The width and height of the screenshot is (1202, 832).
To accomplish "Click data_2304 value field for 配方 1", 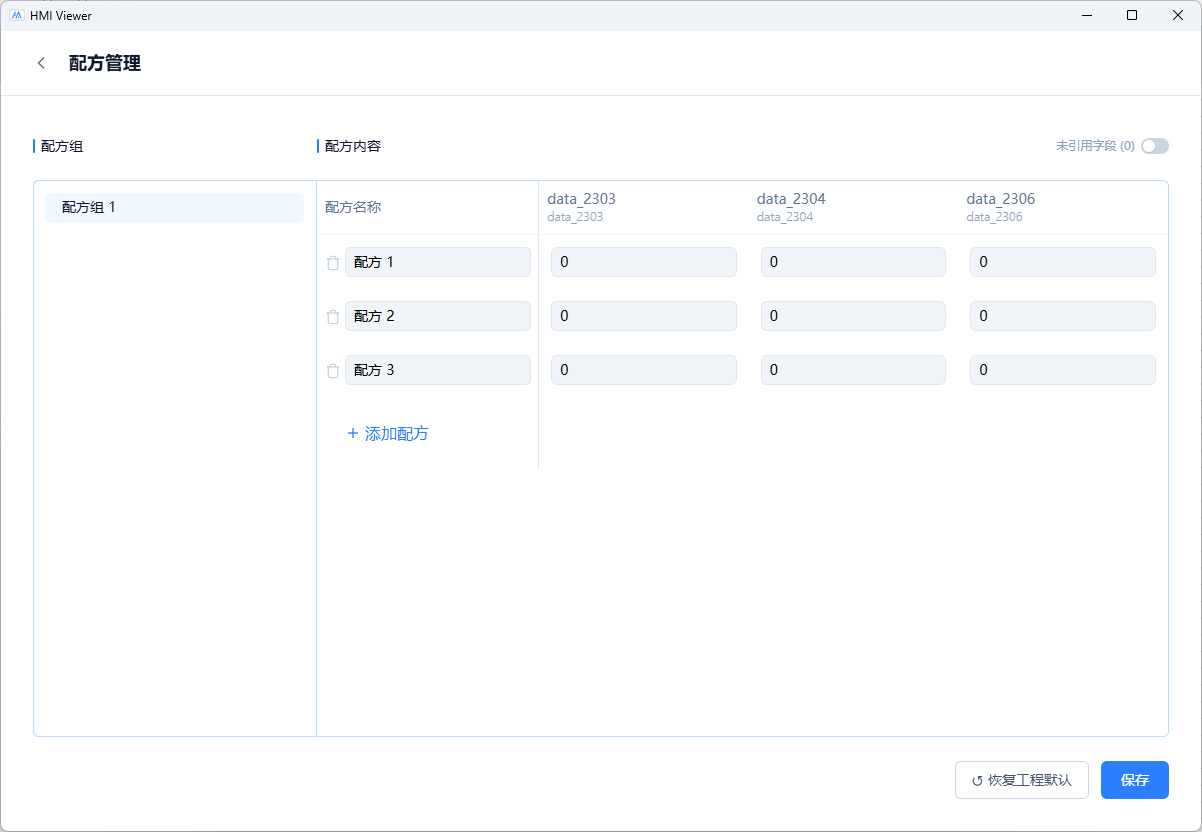I will 853,262.
